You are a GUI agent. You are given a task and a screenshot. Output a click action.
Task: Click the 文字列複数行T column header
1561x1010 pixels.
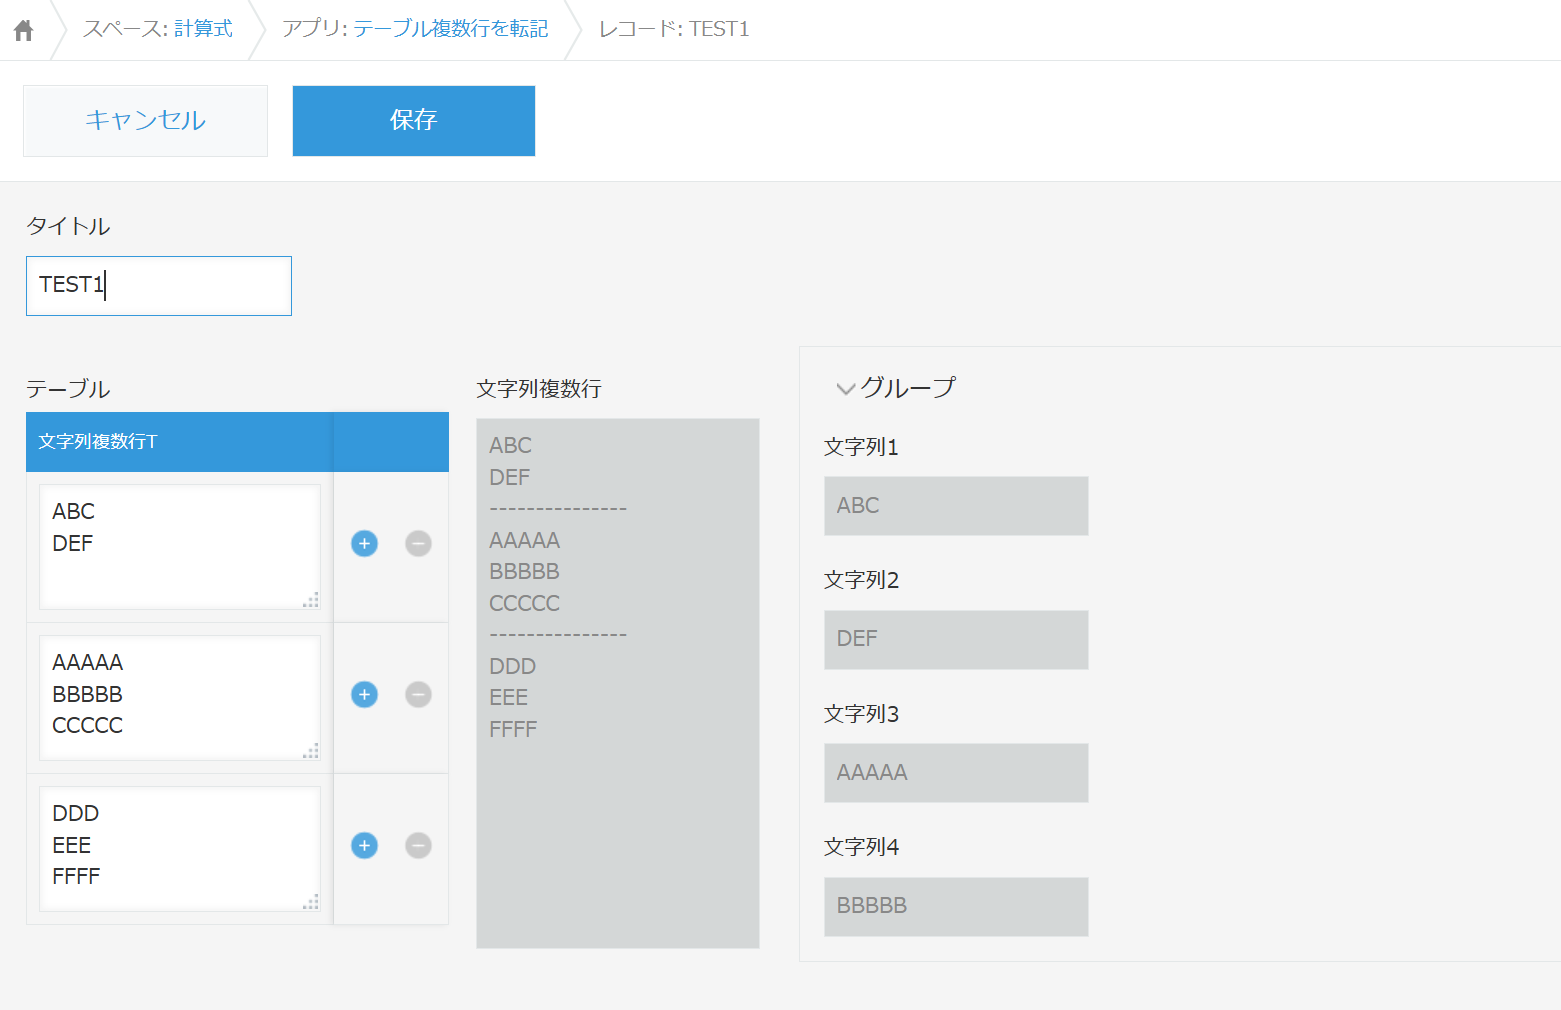point(180,442)
